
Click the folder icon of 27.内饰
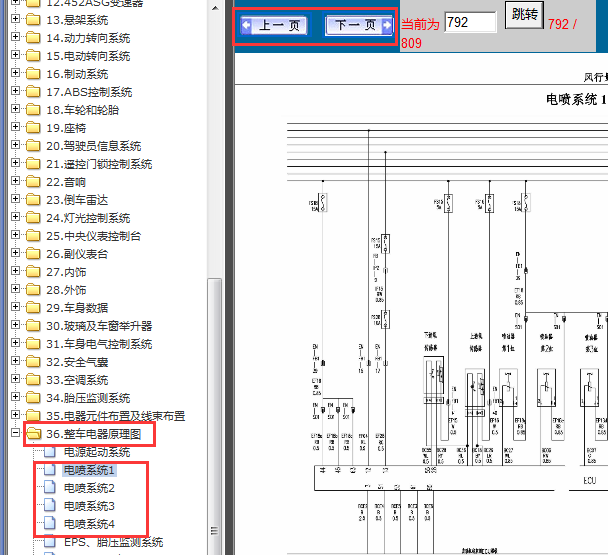tap(33, 271)
